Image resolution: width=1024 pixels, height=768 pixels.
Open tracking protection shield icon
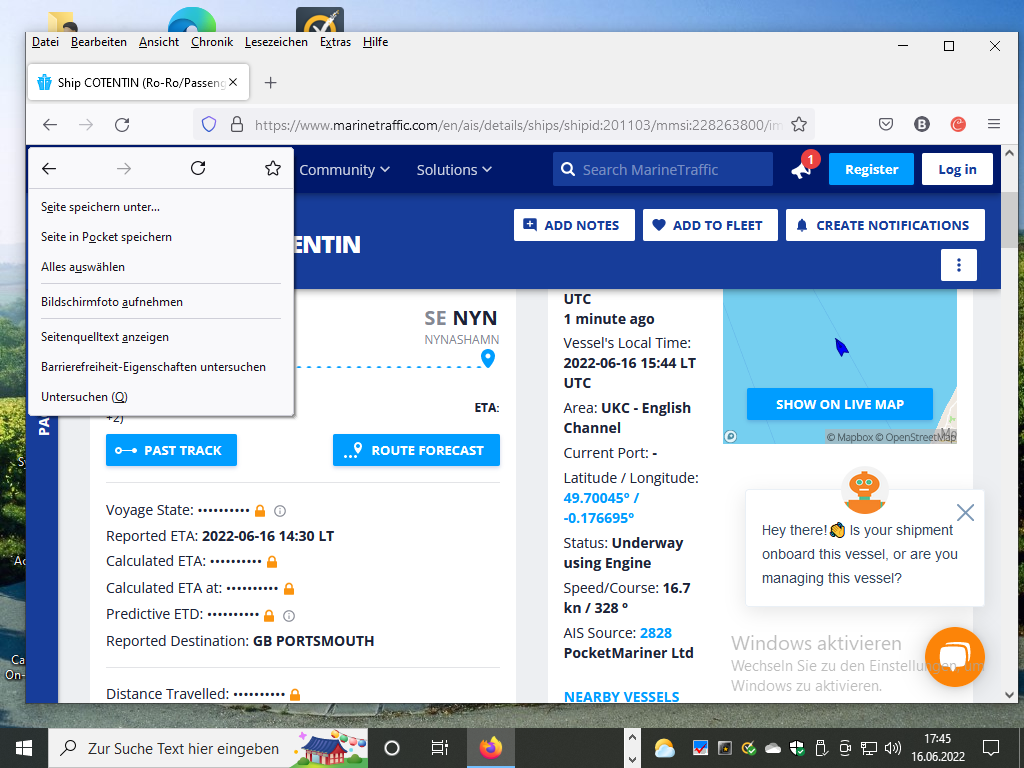click(x=209, y=124)
